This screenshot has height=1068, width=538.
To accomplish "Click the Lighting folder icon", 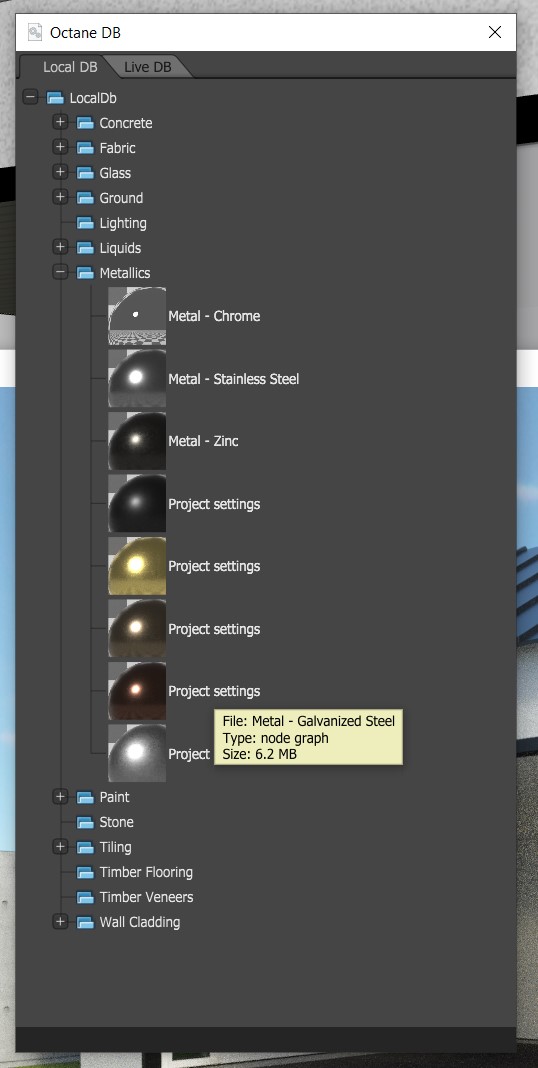I will 85,223.
